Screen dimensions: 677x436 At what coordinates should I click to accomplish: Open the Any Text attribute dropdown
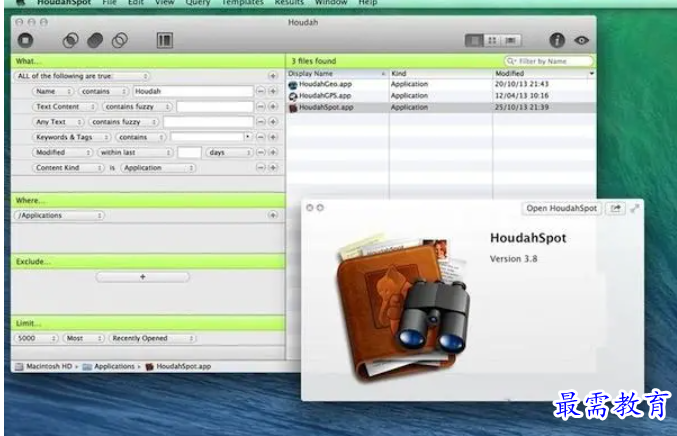coord(58,122)
